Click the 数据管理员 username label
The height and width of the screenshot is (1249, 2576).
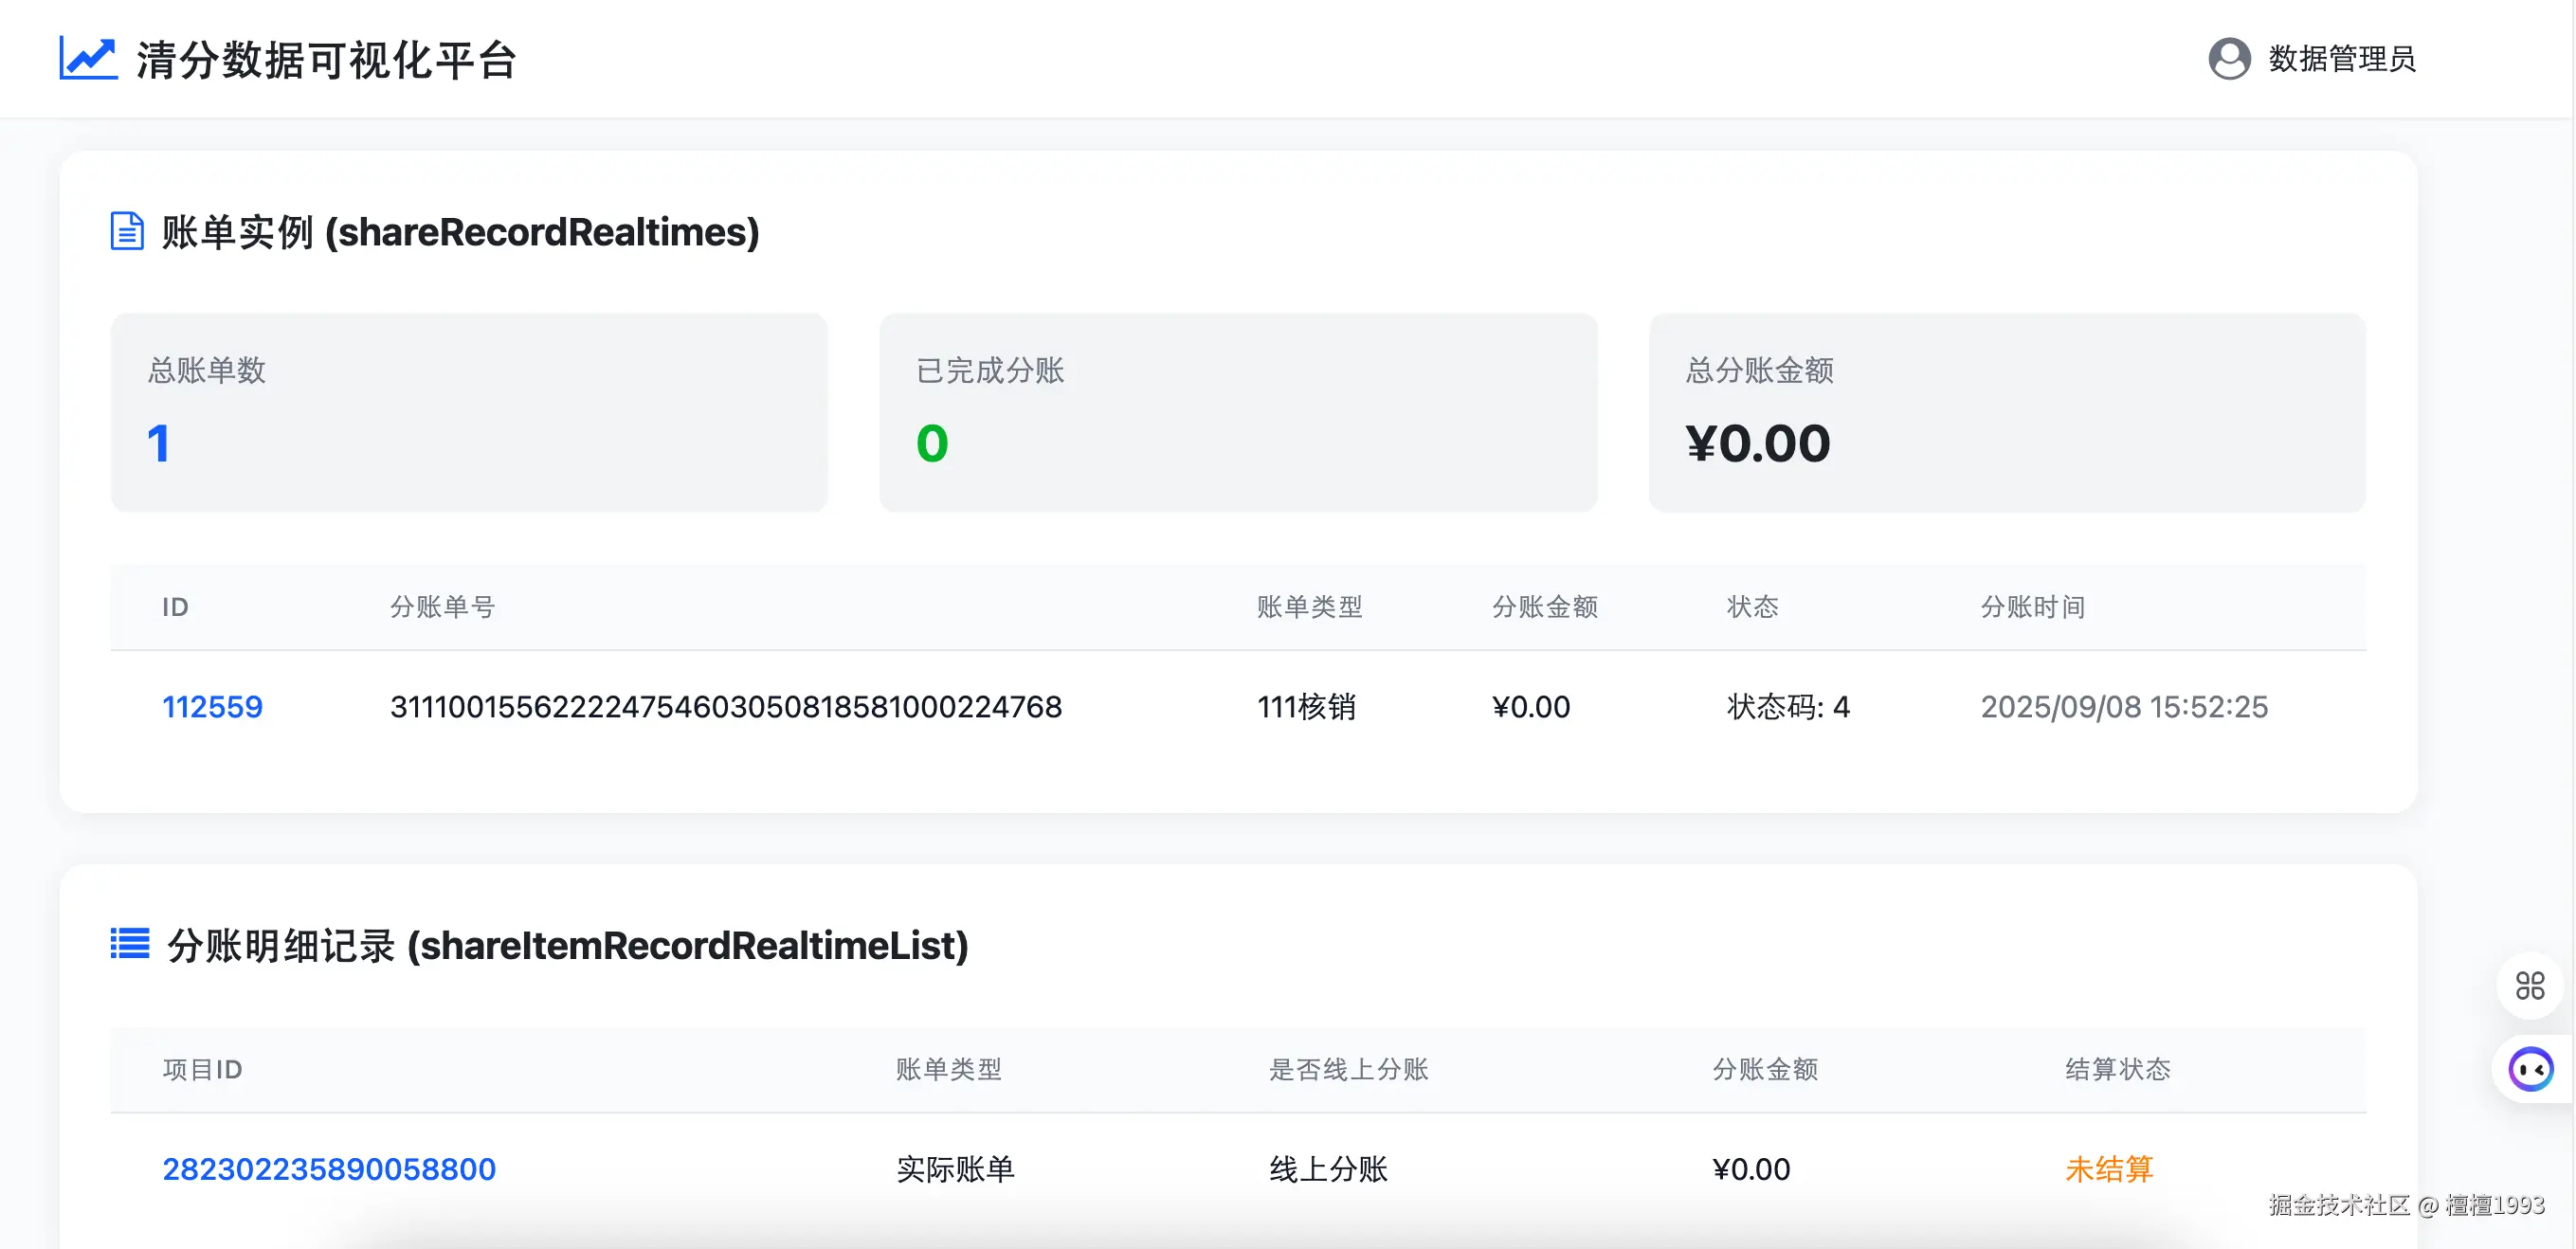click(x=2341, y=59)
